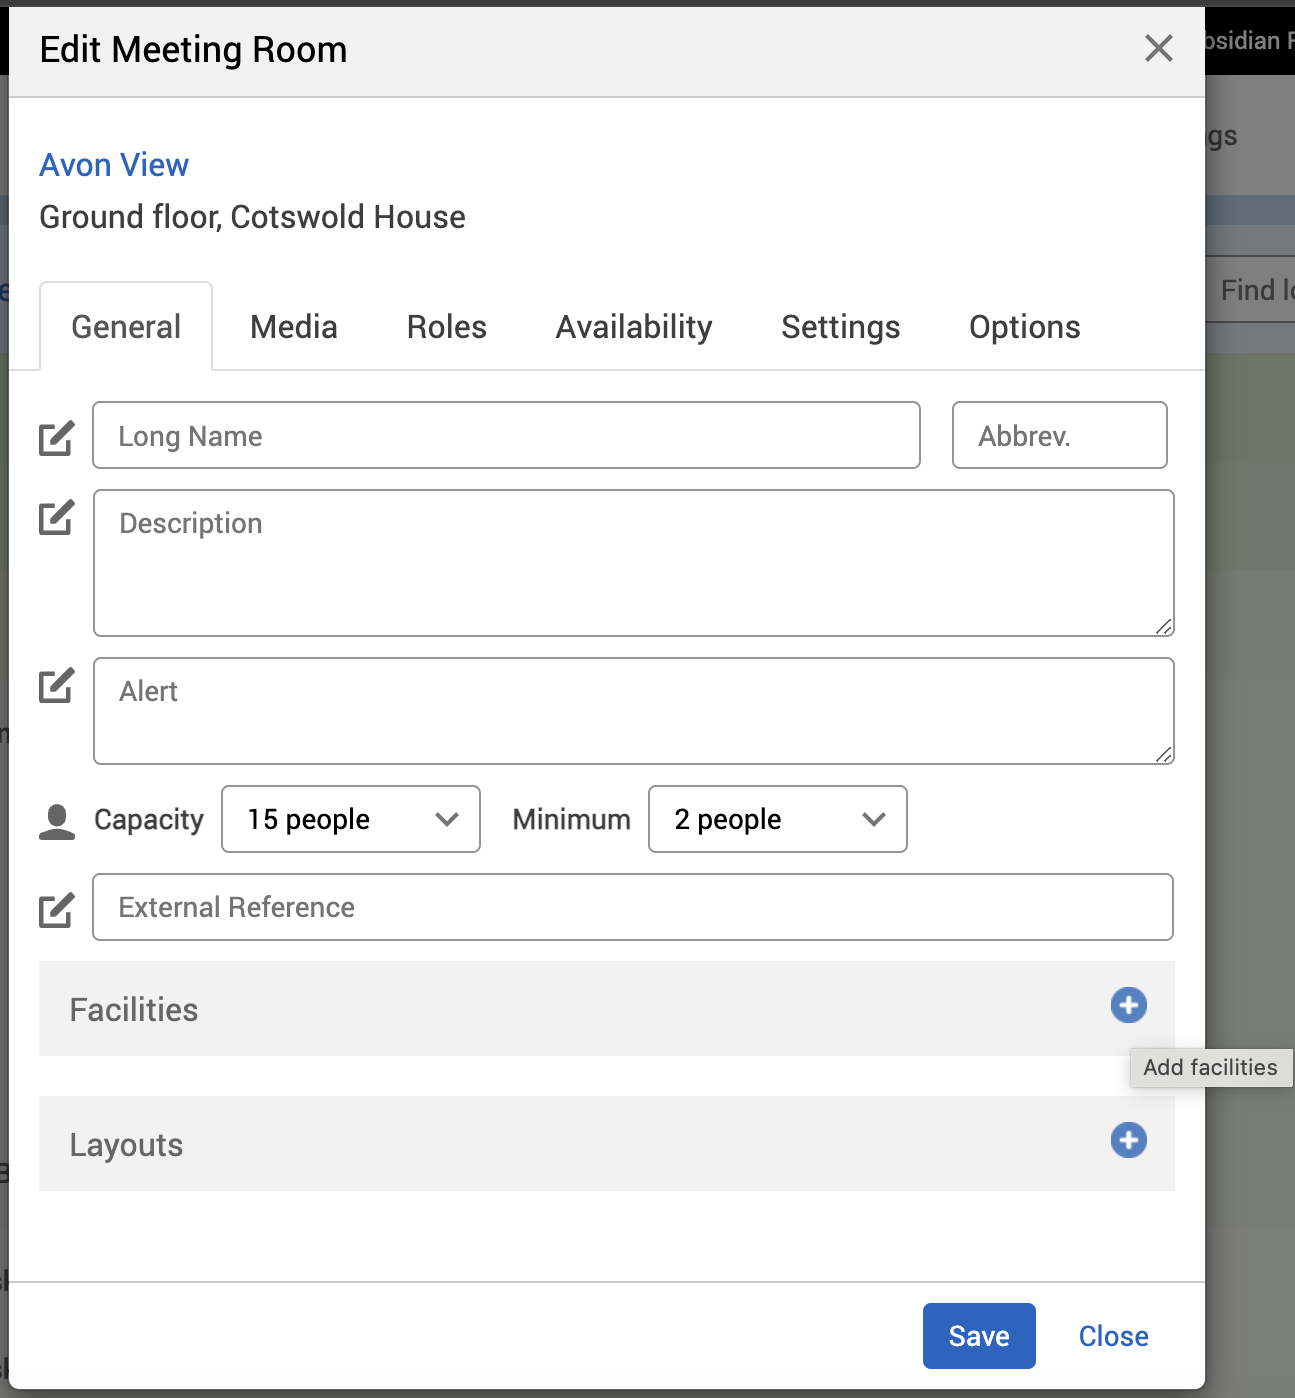The height and width of the screenshot is (1398, 1295).
Task: Select the Settings tab
Action: coord(840,327)
